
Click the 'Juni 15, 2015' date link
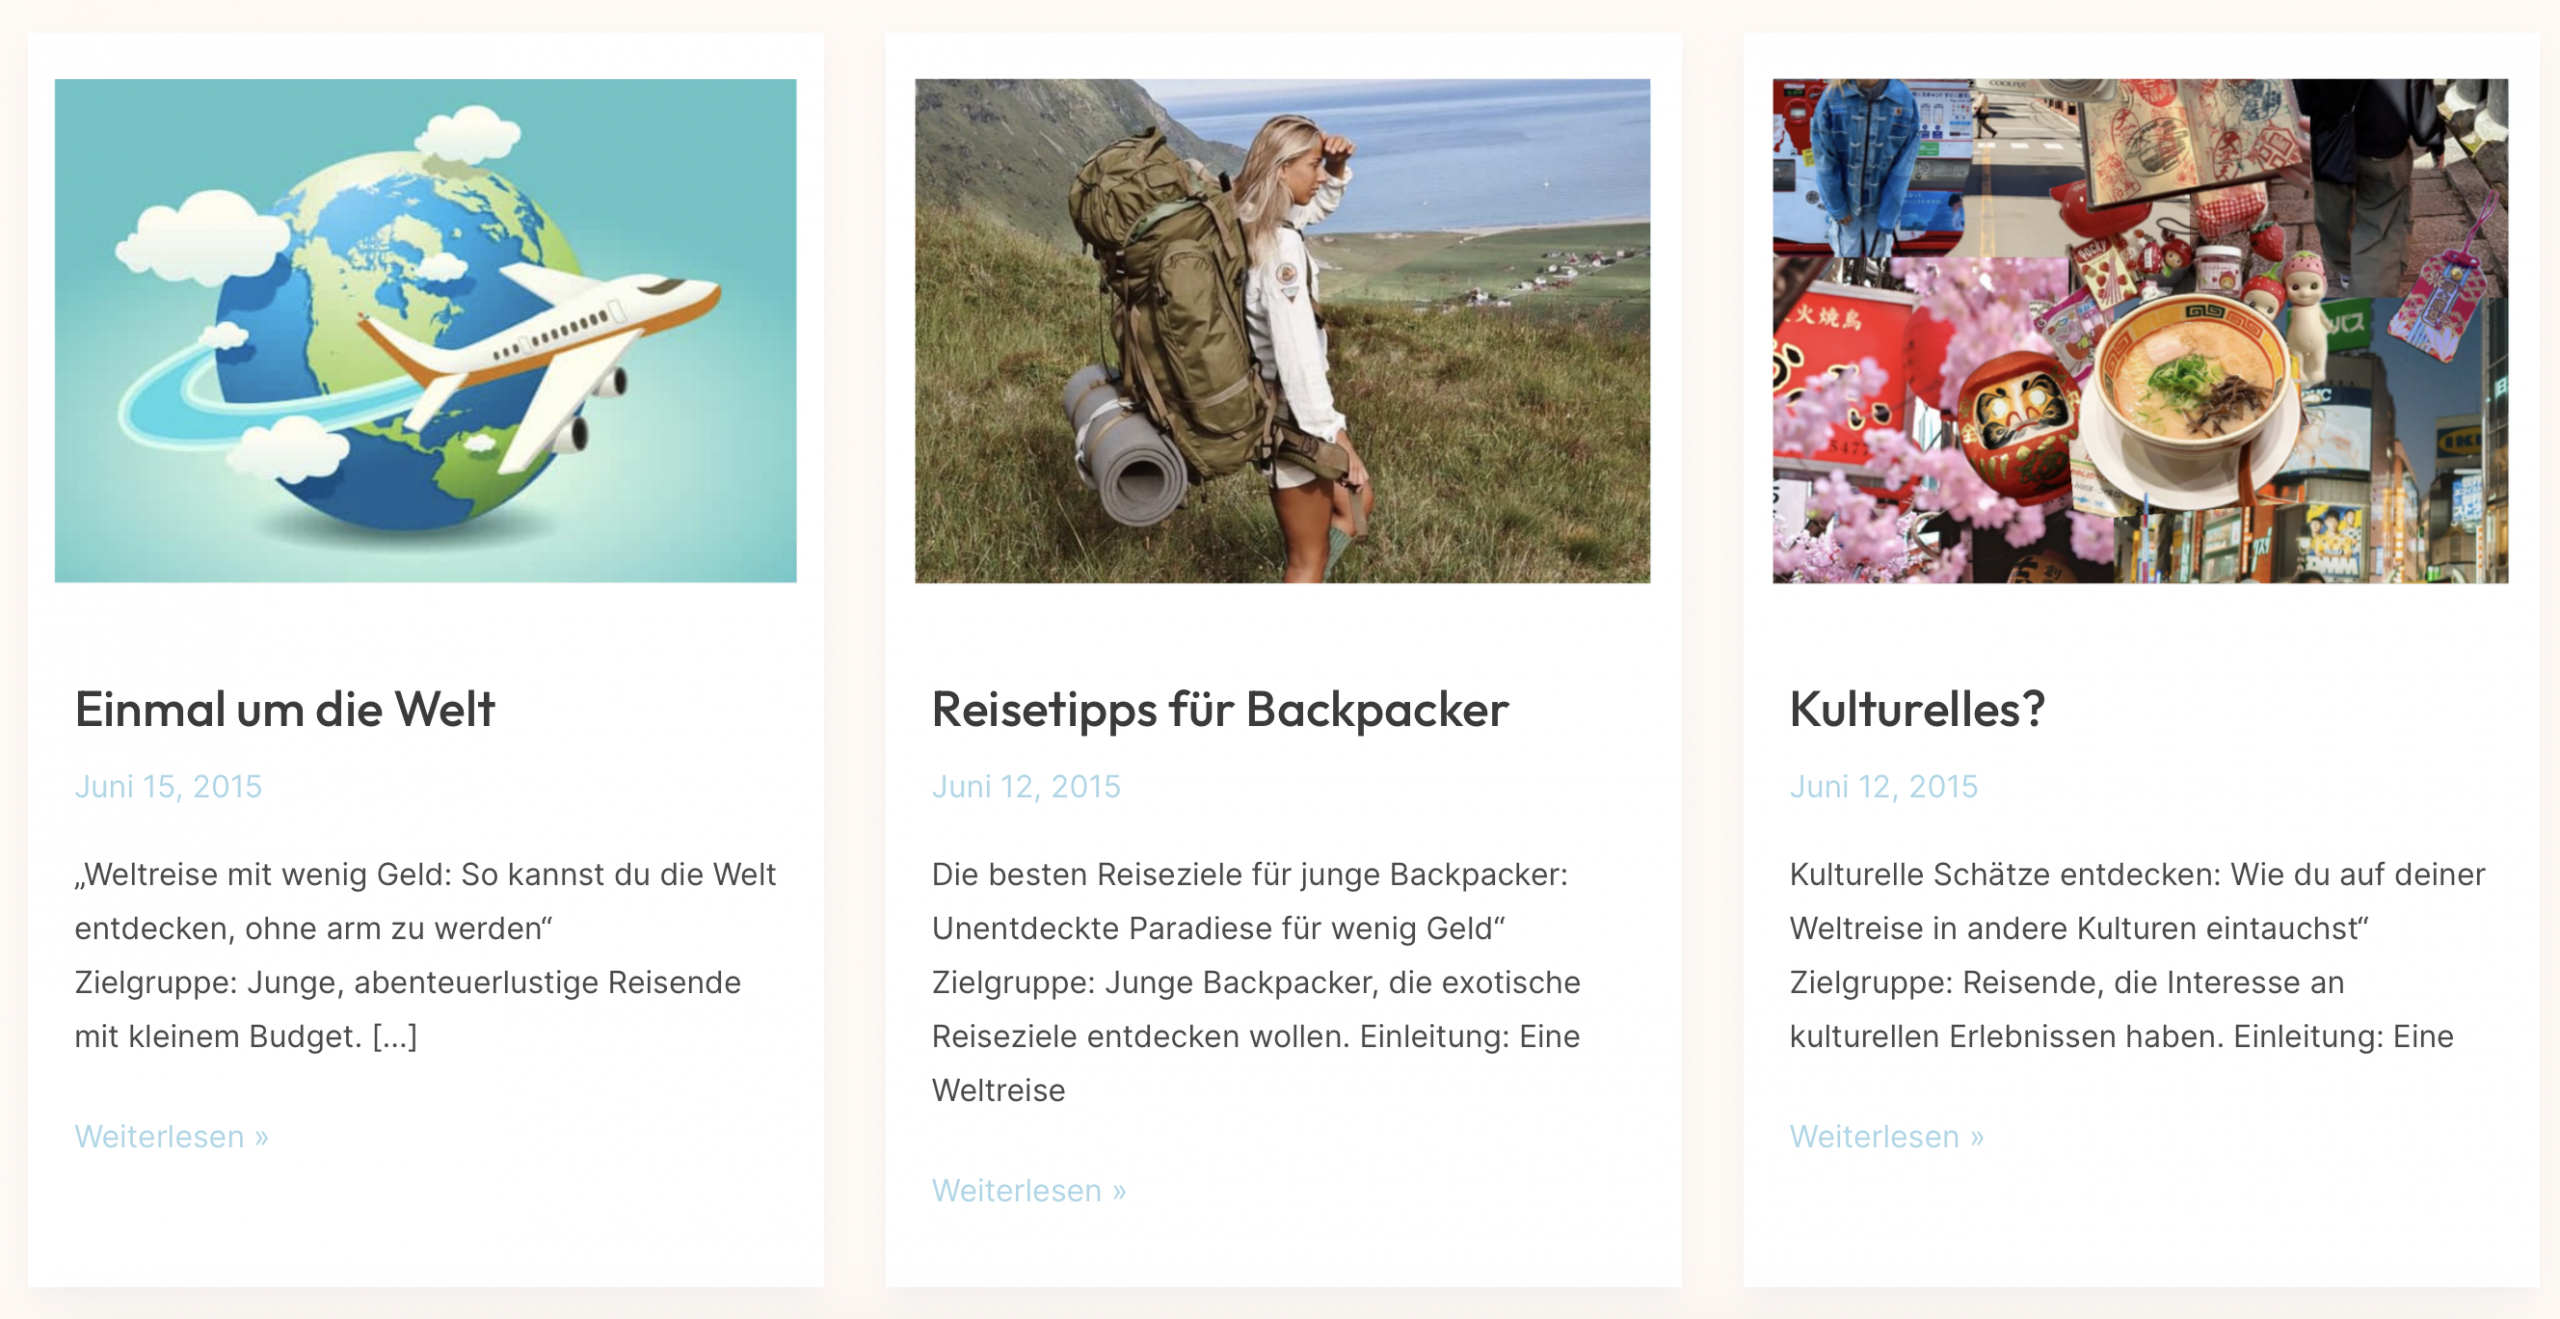[168, 787]
